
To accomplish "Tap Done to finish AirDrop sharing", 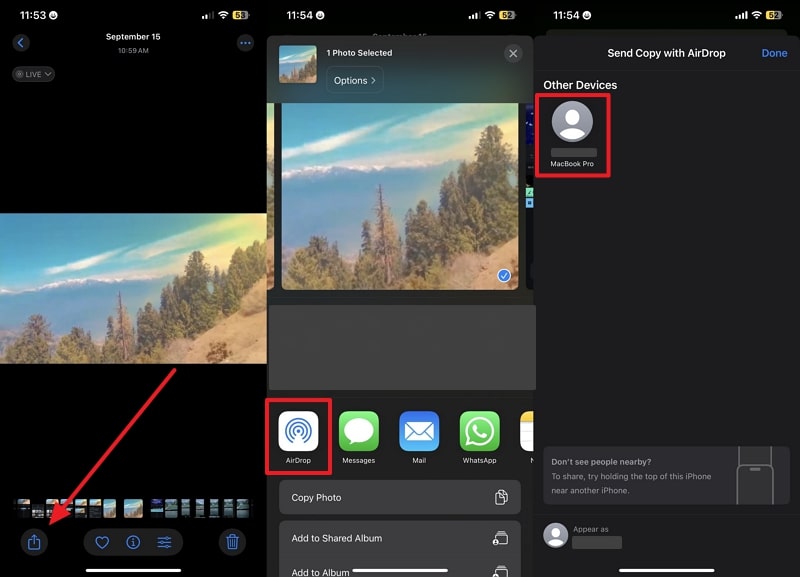I will (x=774, y=53).
